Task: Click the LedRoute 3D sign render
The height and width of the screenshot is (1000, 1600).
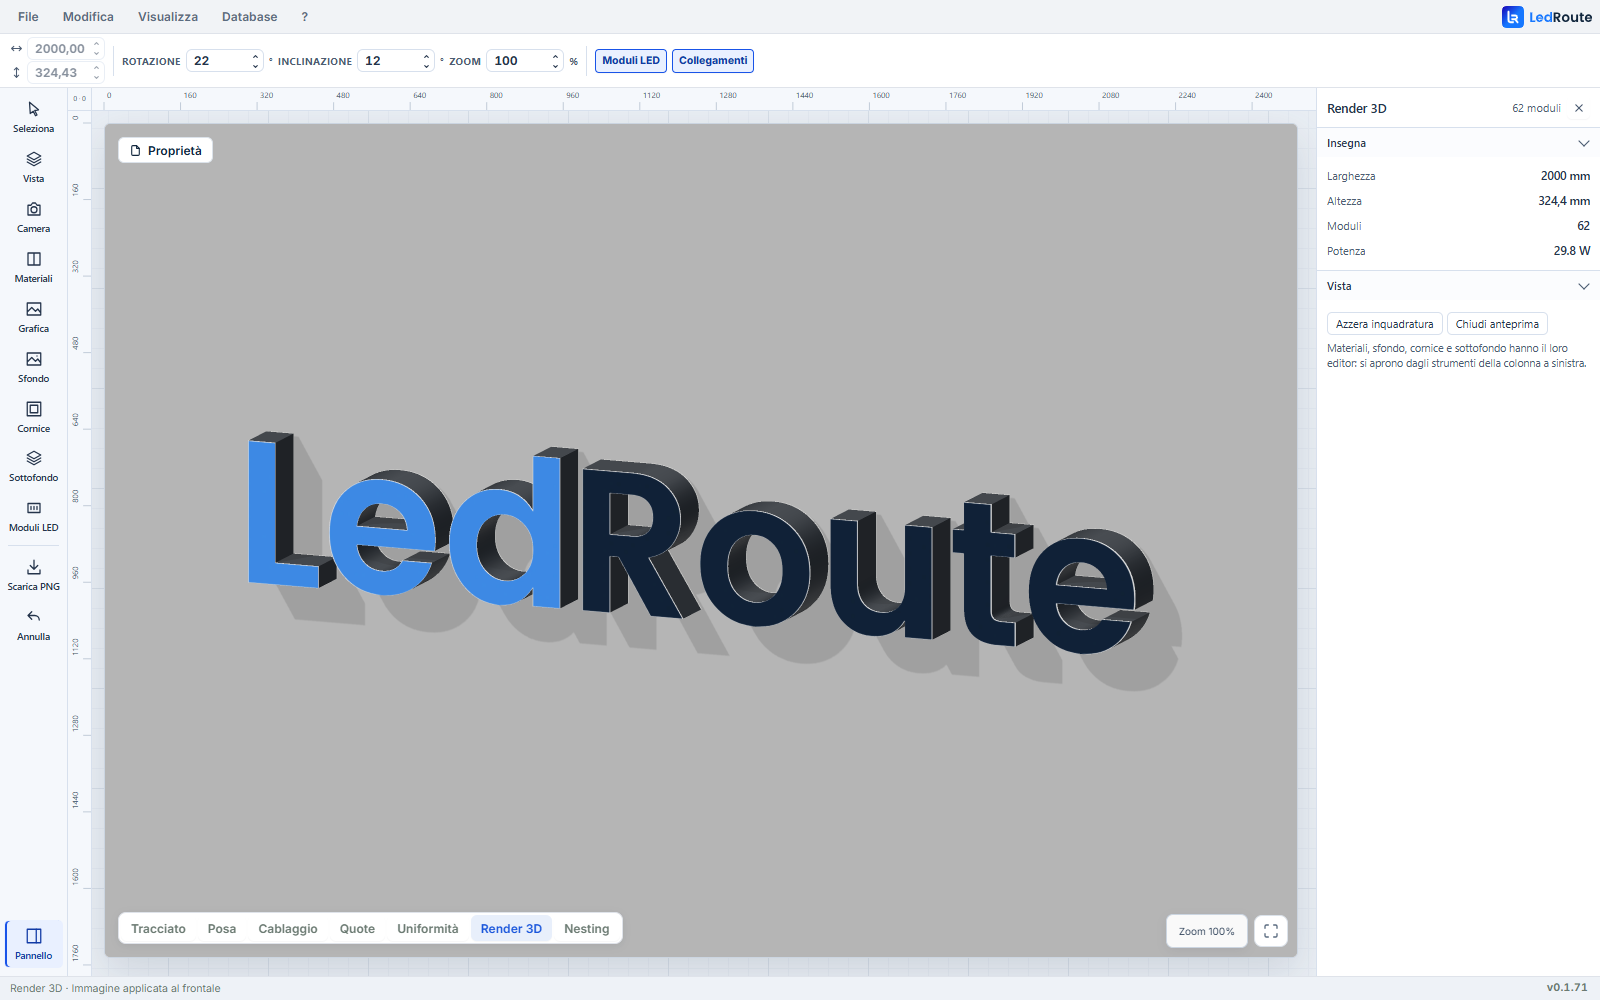Action: tap(700, 545)
